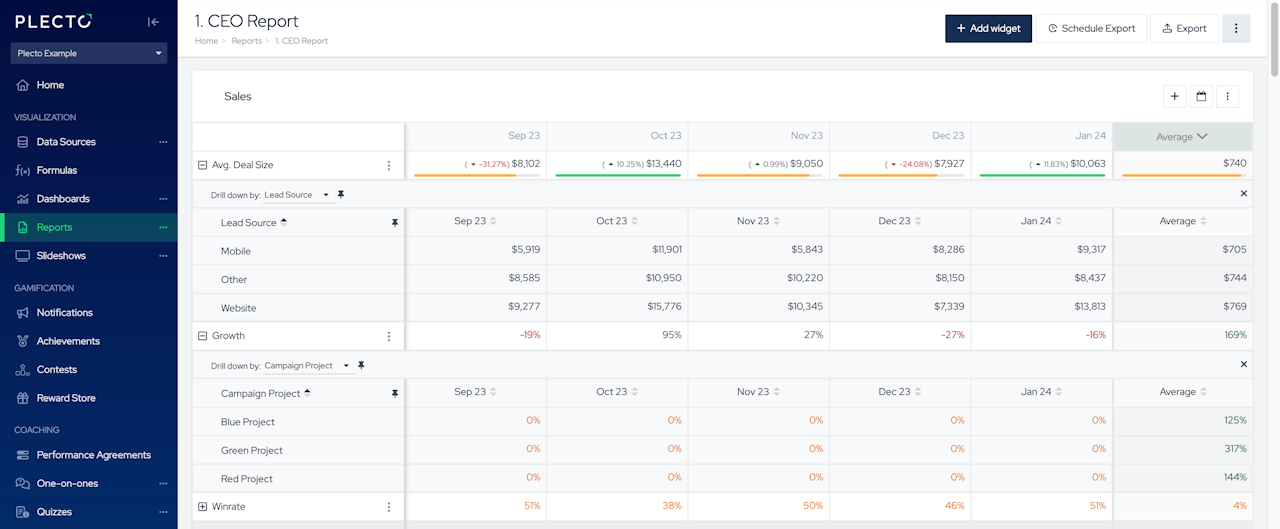
Task: Collapse the sidebar with the arrow icon
Action: pyautogui.click(x=153, y=22)
